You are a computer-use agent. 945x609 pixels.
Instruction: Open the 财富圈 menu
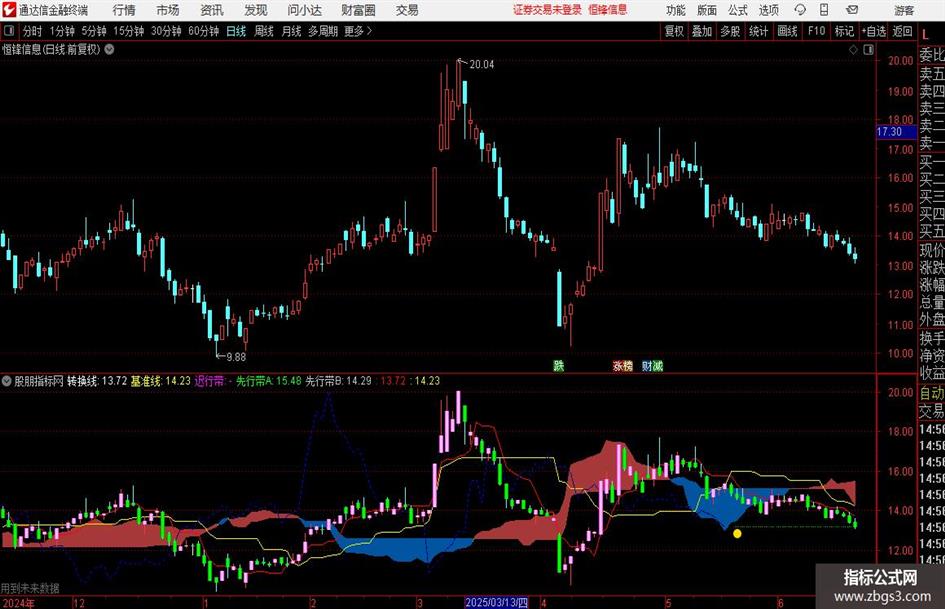[x=358, y=10]
